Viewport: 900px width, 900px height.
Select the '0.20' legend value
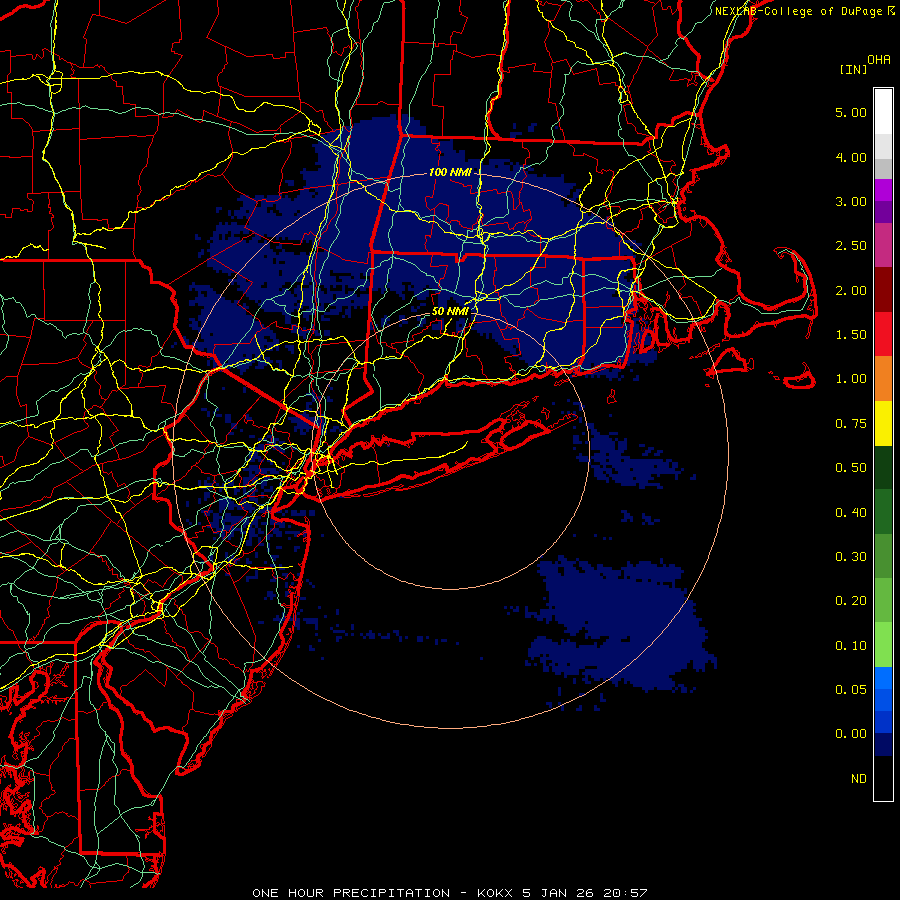tap(851, 601)
